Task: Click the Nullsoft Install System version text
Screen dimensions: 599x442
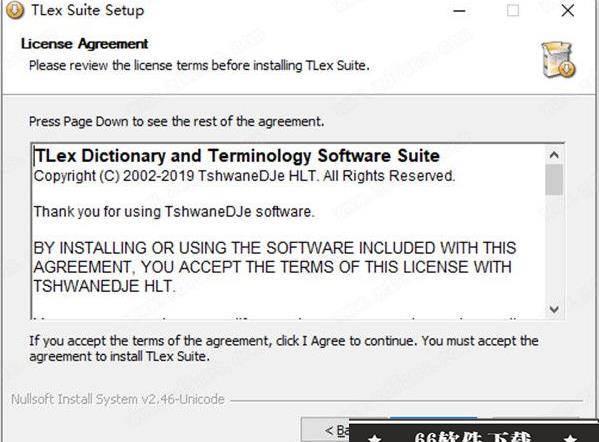Action: [x=118, y=399]
